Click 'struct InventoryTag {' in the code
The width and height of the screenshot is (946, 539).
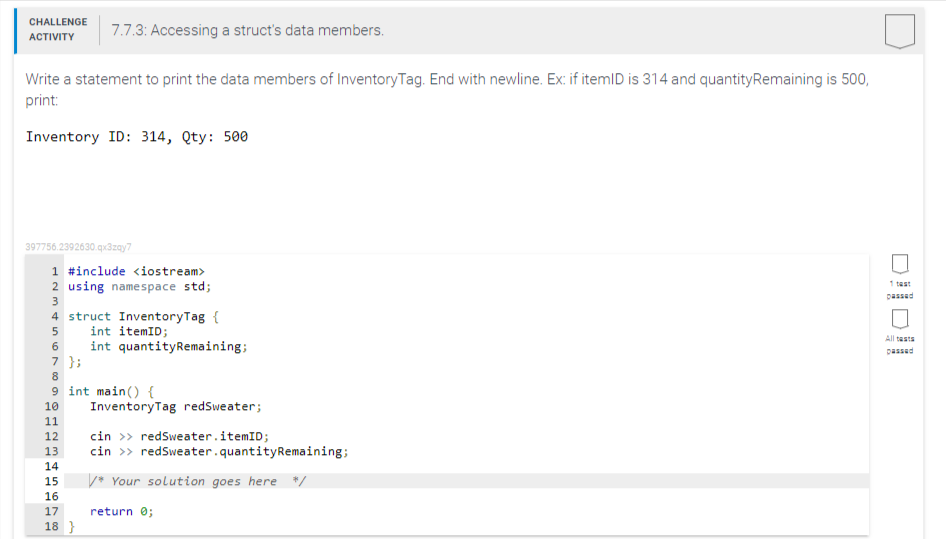point(144,316)
